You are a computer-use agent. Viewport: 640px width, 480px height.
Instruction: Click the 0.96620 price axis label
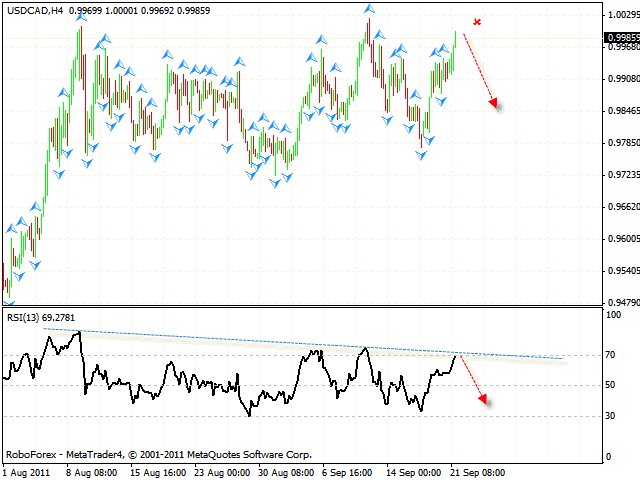(x=624, y=207)
